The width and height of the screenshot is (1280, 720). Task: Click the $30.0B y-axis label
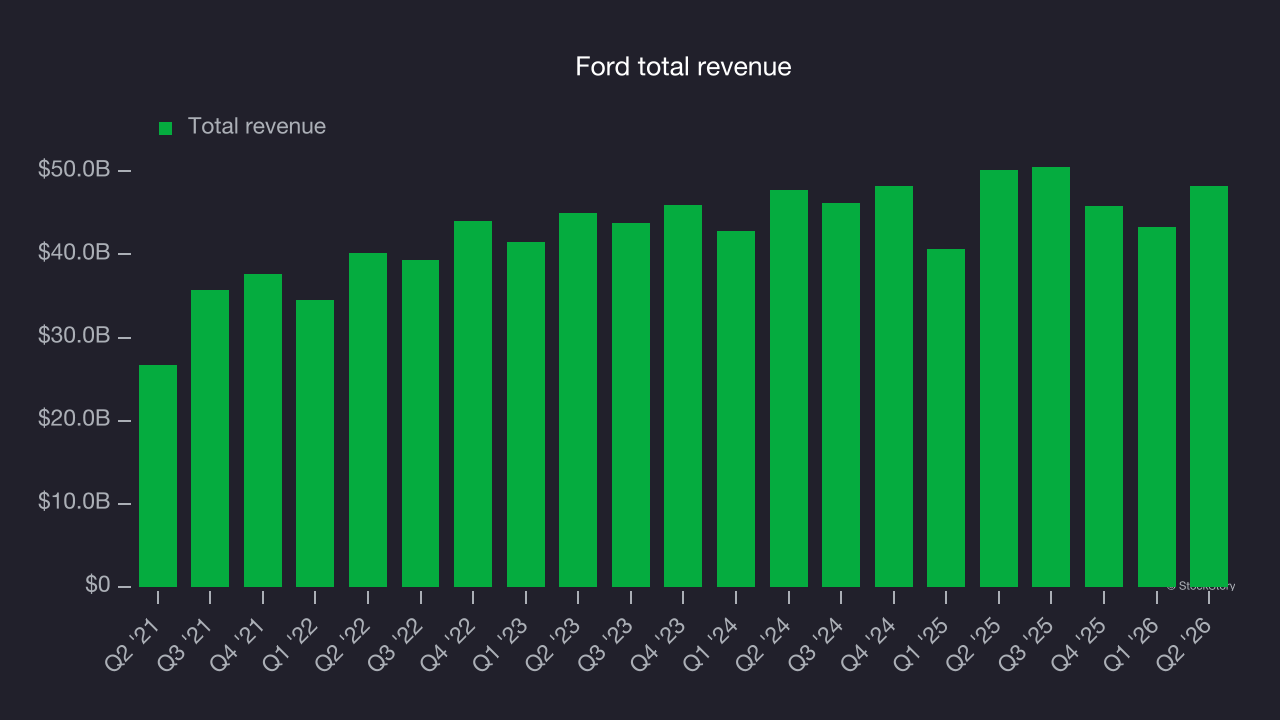coord(73,336)
